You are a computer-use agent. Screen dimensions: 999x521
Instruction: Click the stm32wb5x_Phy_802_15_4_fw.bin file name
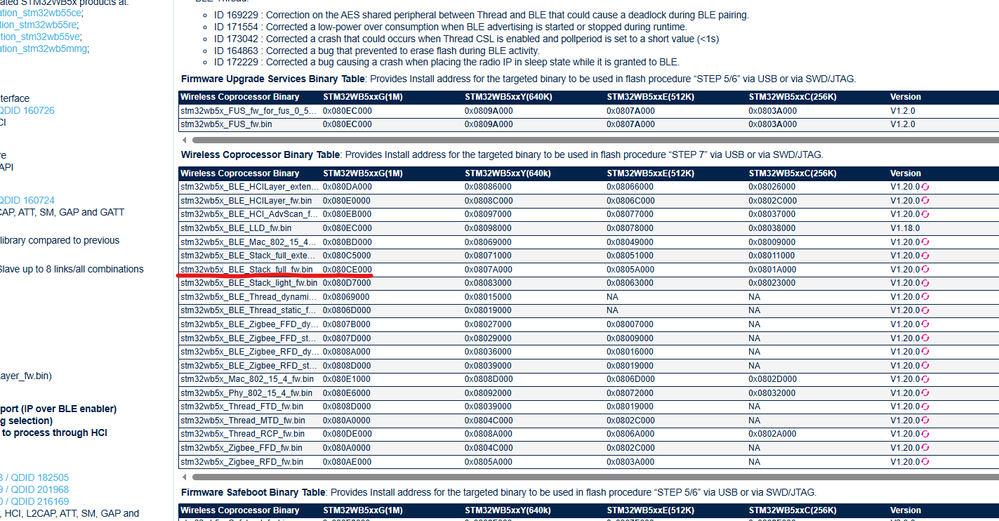247,393
